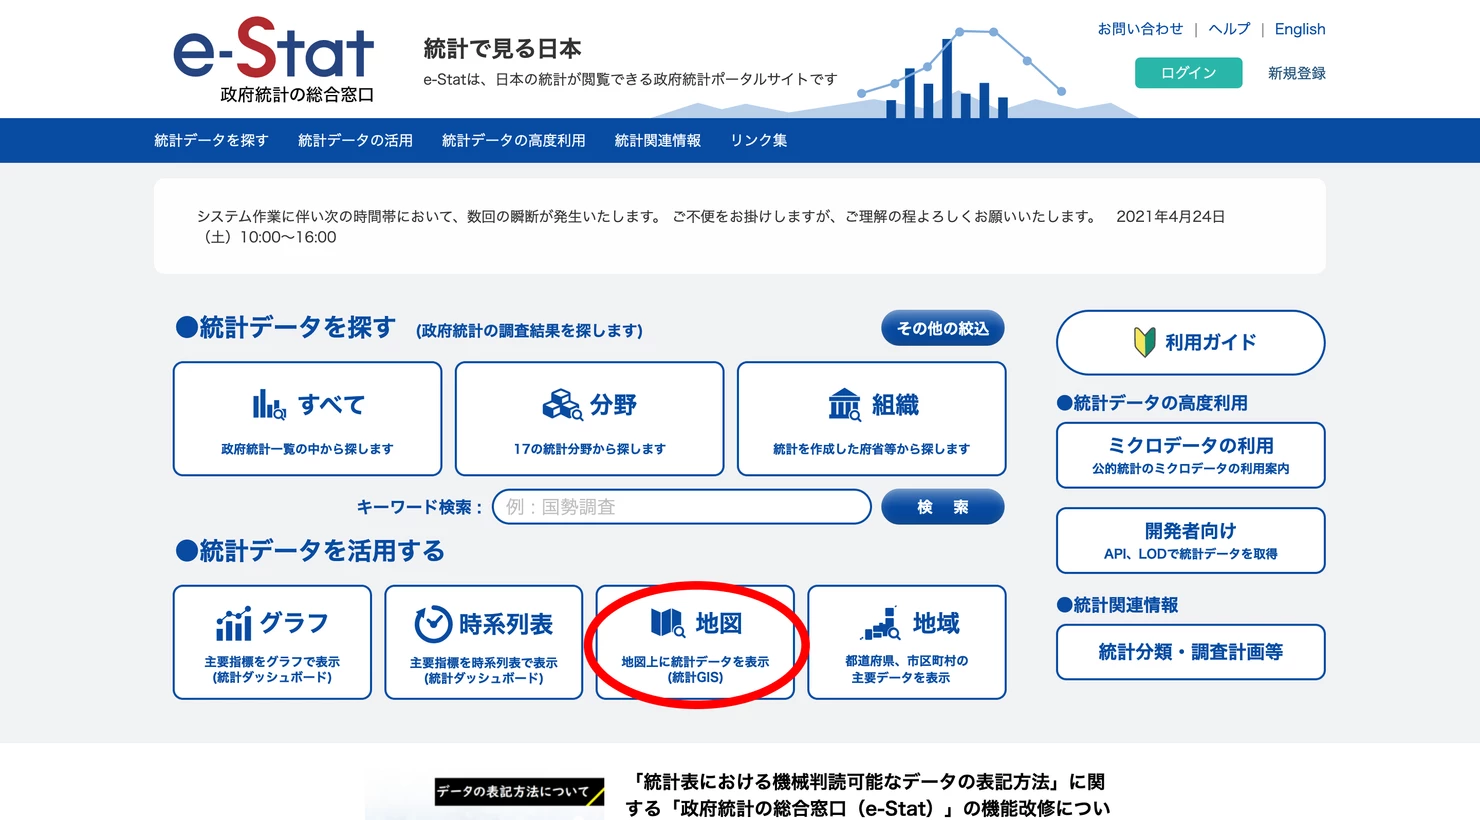
Task: Open お問い合わせ link
Action: click(x=1140, y=29)
